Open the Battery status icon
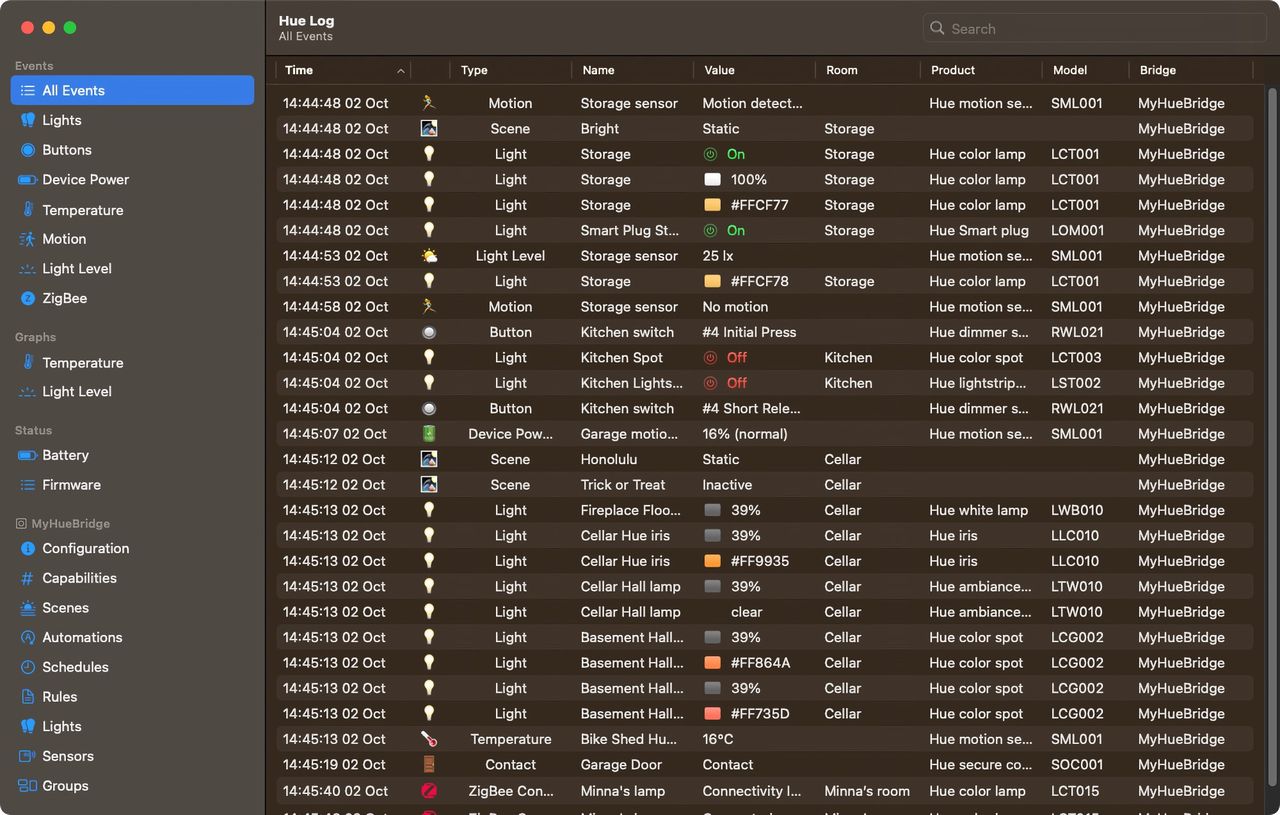This screenshot has height=815, width=1280. click(x=28, y=455)
